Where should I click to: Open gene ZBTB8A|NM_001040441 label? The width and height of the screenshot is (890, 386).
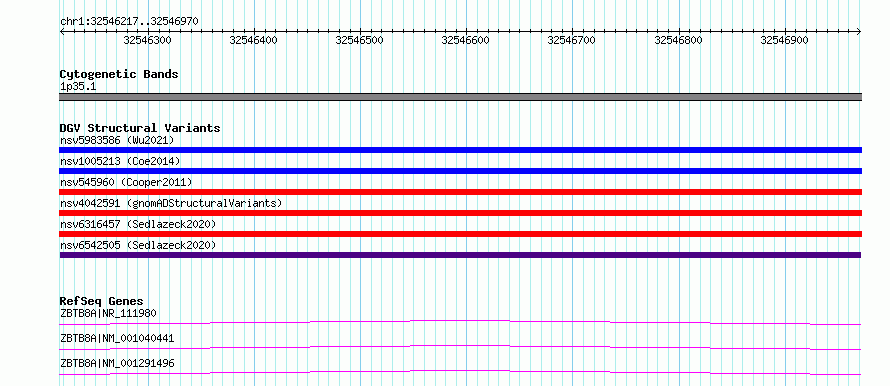tap(117, 338)
